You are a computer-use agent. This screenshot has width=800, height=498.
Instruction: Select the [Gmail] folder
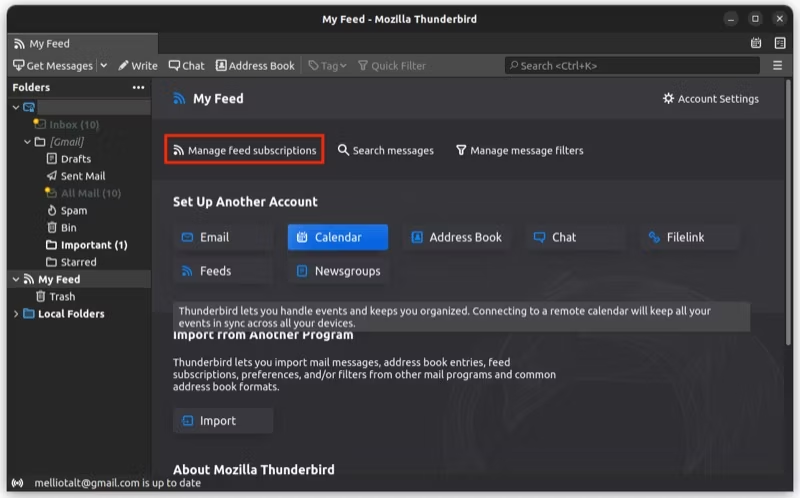pos(60,142)
